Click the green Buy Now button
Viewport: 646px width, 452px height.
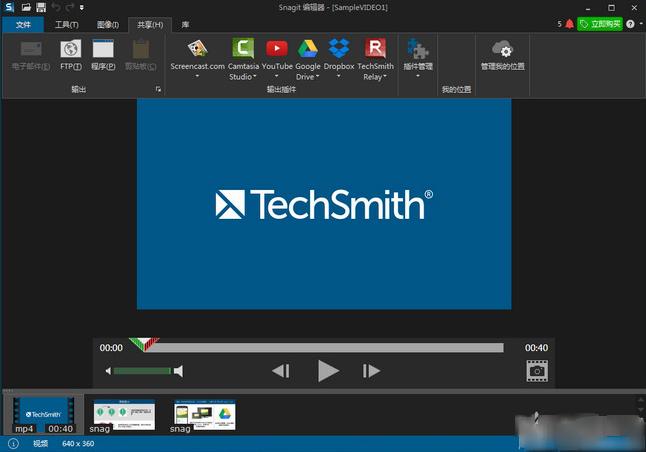[x=599, y=23]
